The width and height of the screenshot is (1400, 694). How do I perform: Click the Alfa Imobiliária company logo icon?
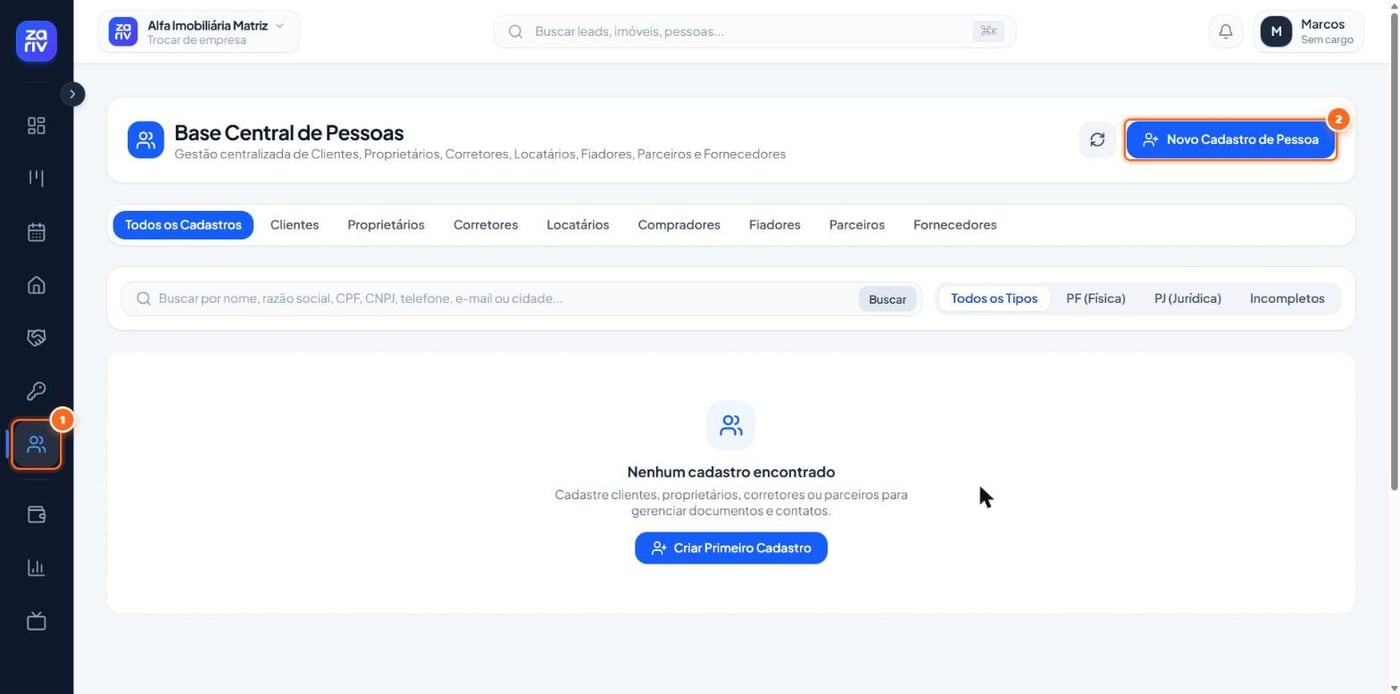(123, 31)
